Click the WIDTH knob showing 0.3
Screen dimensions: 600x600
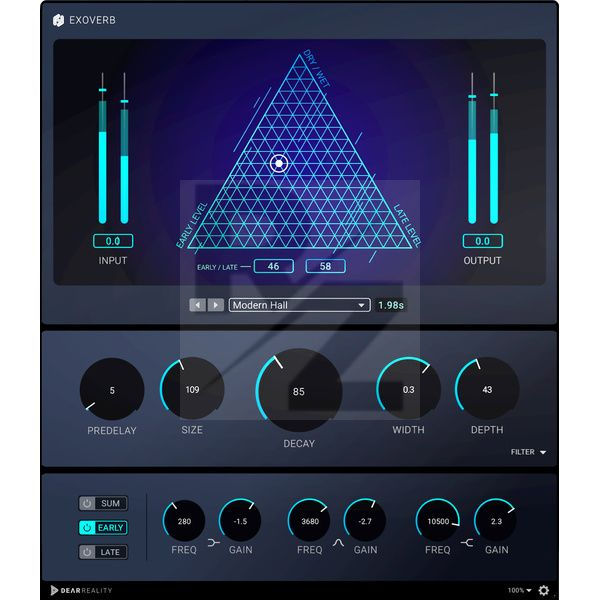pos(408,388)
